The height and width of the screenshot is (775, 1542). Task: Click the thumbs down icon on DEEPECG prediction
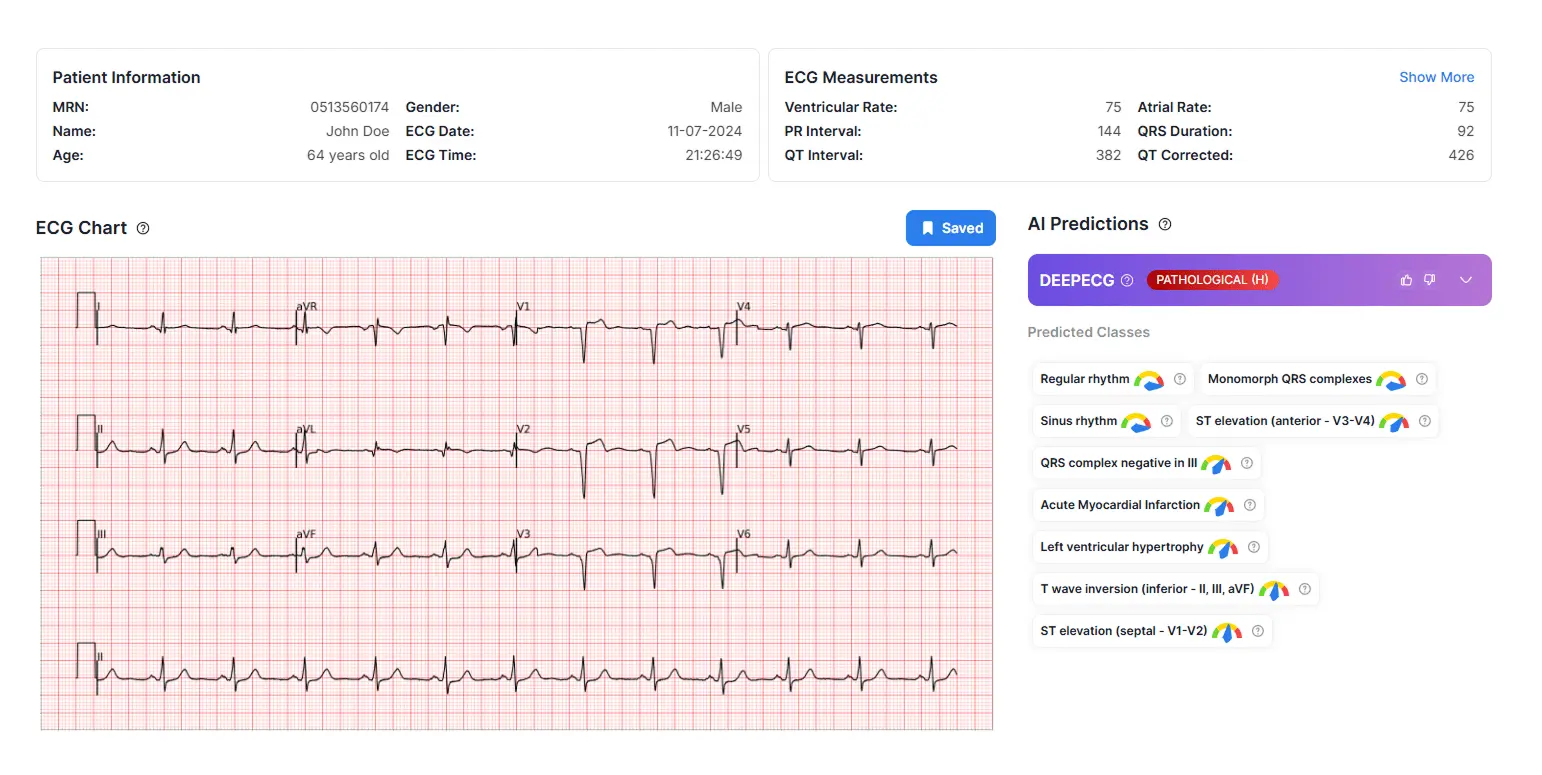pyautogui.click(x=1429, y=280)
